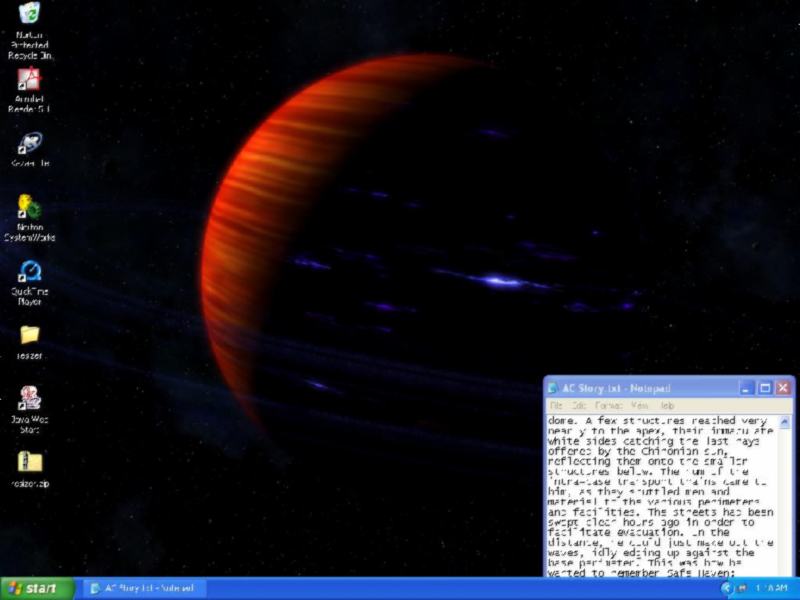Open the File menu in Notepad
Screen dimensions: 800x600
pos(554,406)
